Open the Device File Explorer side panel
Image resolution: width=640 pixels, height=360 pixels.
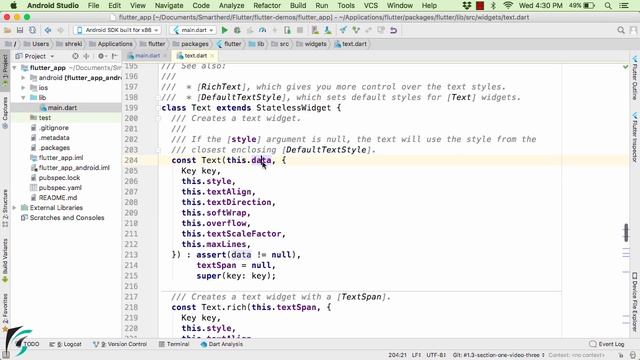[635, 301]
